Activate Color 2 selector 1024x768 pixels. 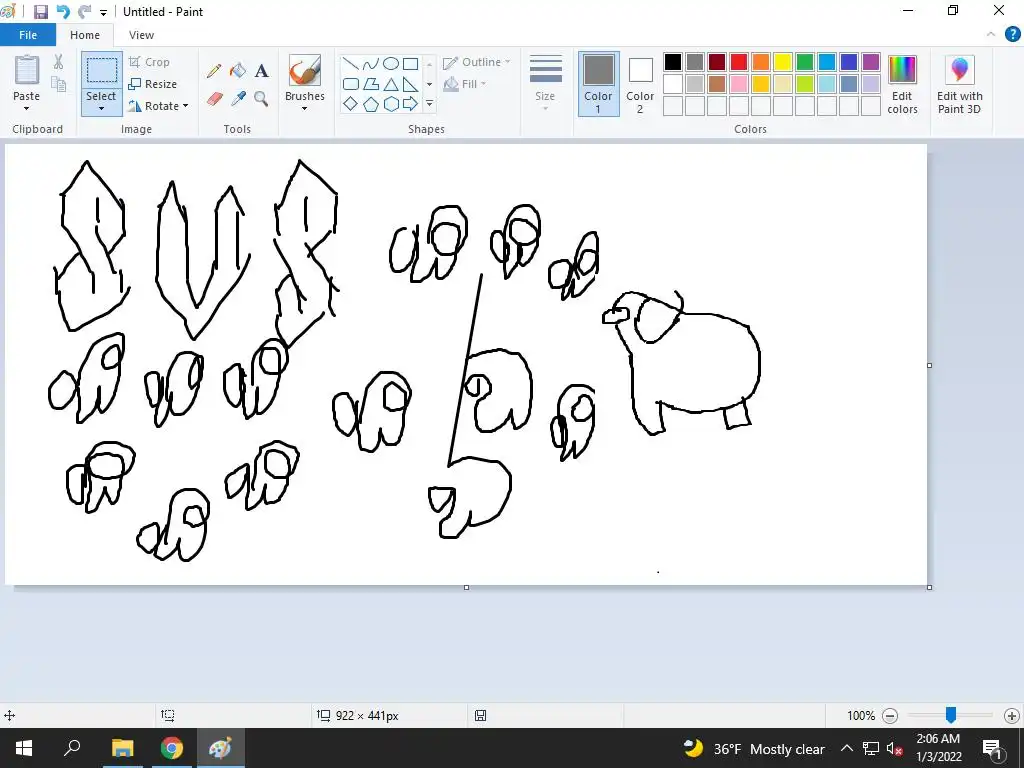coord(640,84)
